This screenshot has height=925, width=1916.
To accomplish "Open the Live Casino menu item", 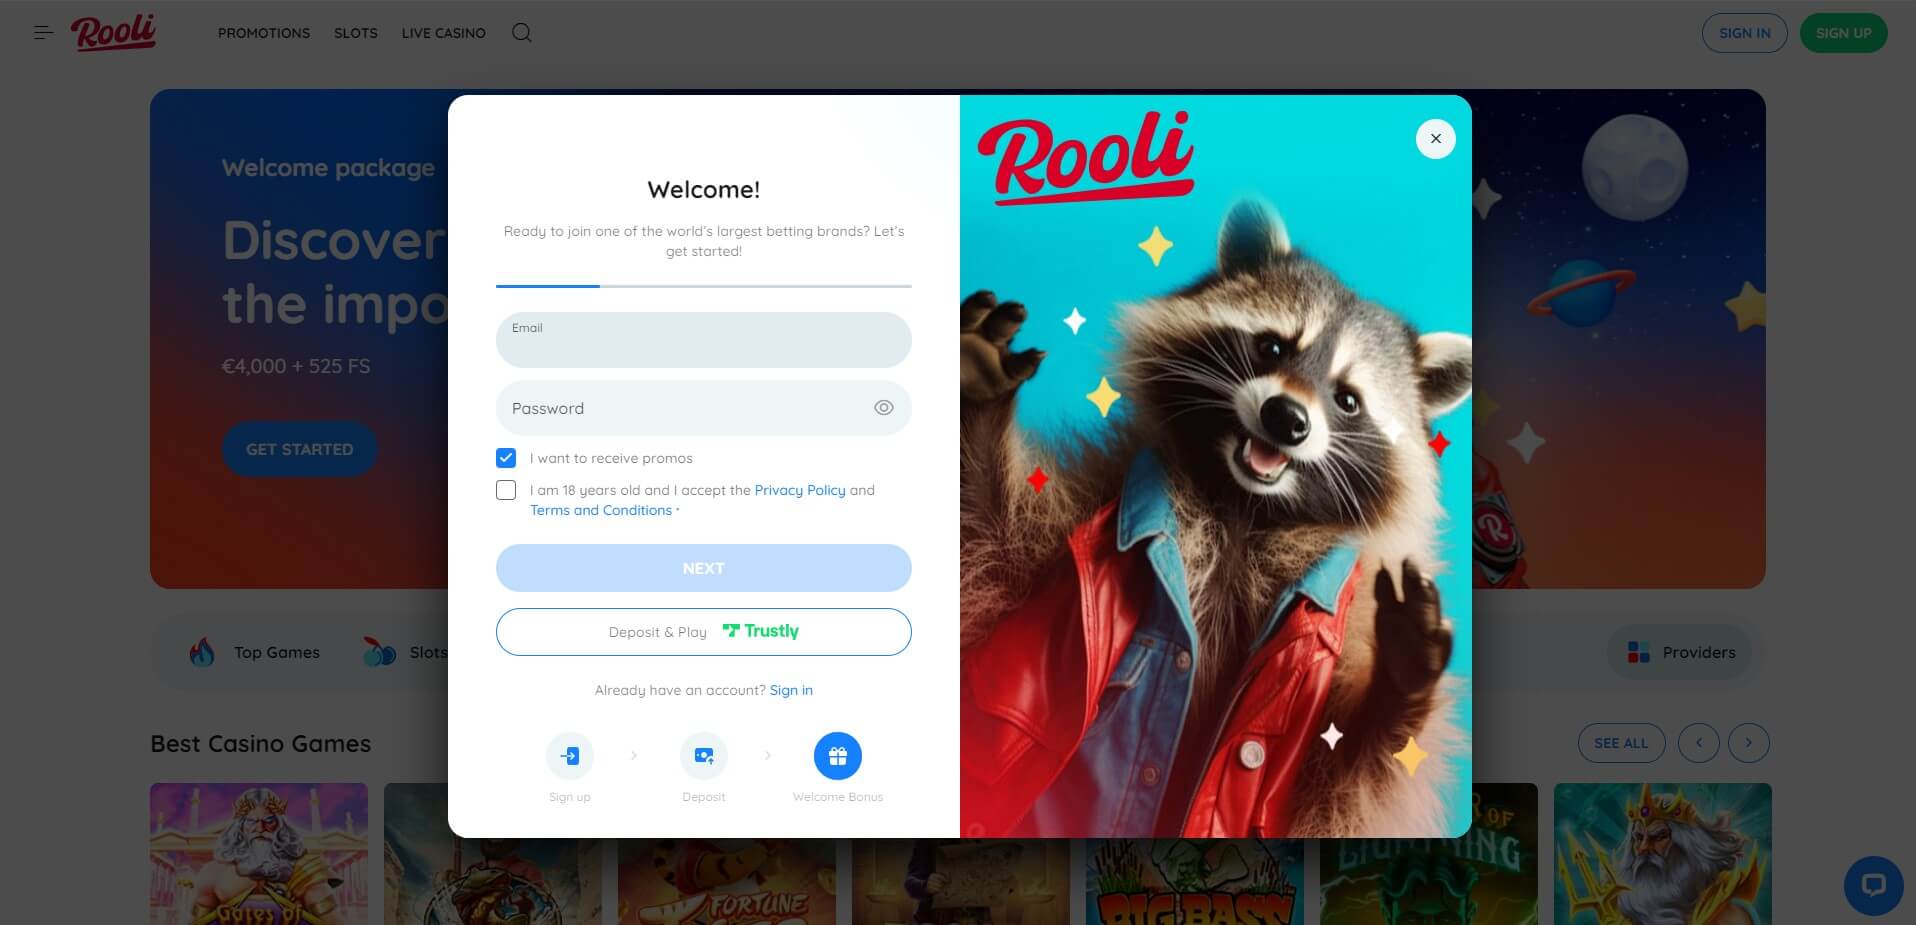I will 444,33.
